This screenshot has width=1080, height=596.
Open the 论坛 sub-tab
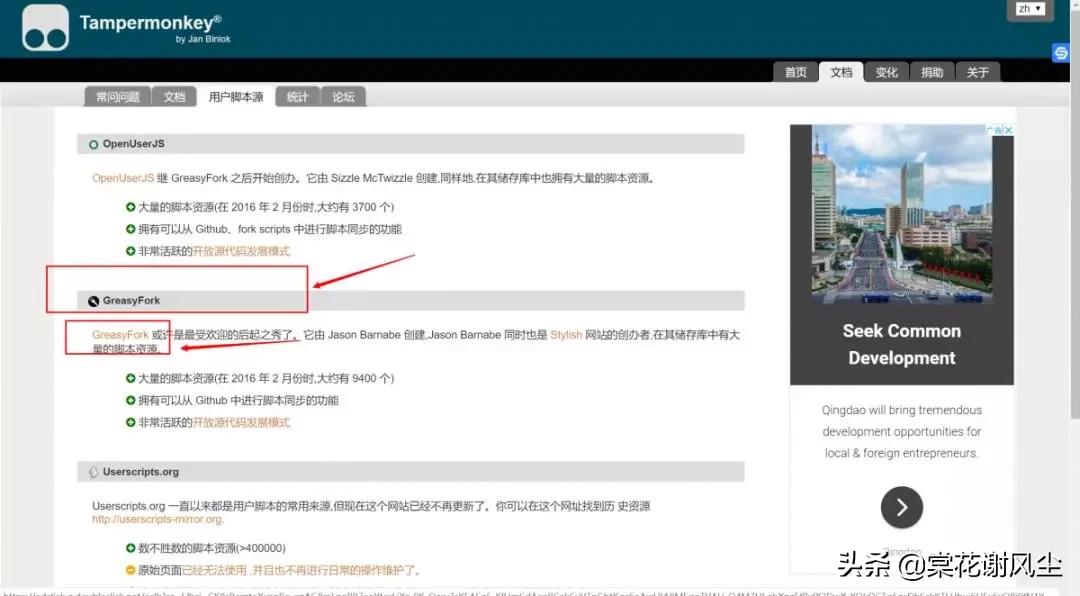343,97
